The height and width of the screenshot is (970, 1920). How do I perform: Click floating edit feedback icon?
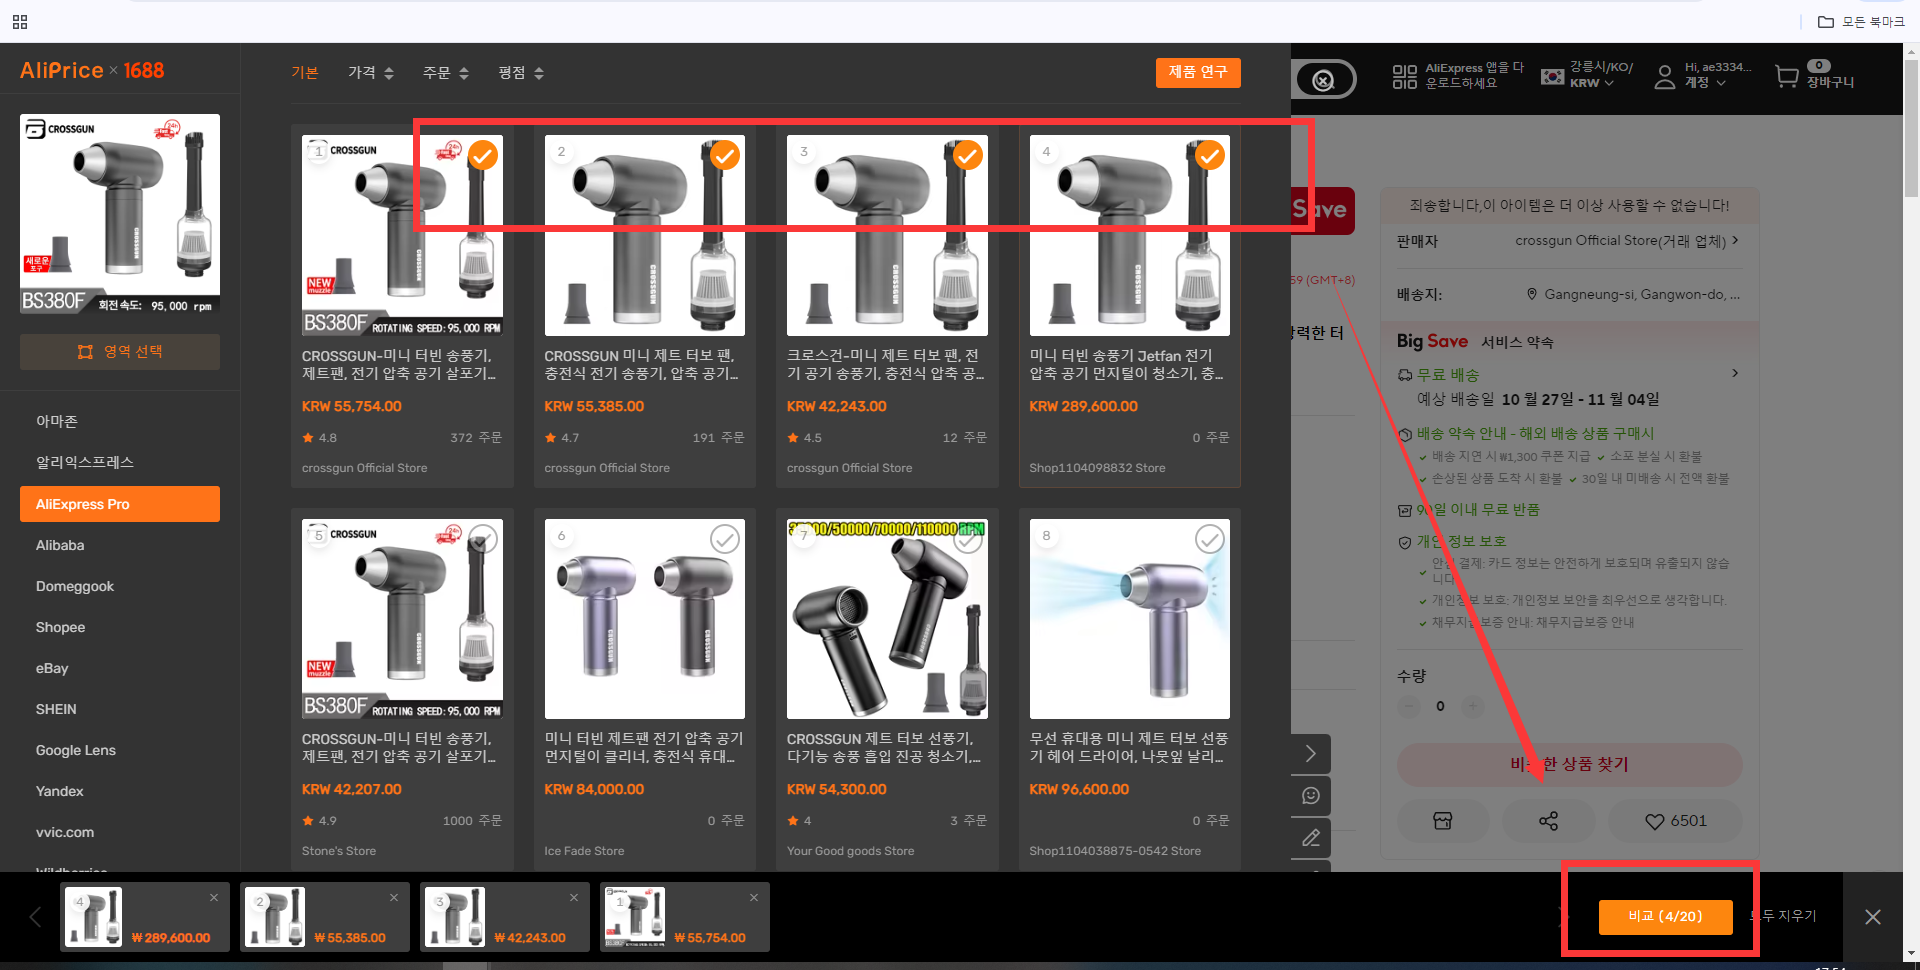click(1311, 838)
